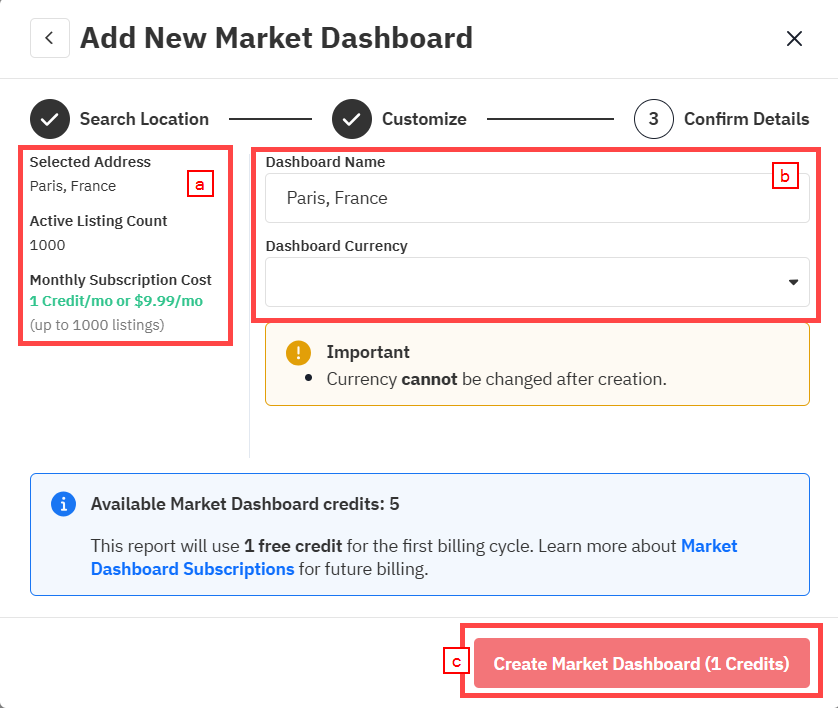Open the Market Dashboard Subscriptions link
The height and width of the screenshot is (708, 838).
pyautogui.click(x=414, y=557)
